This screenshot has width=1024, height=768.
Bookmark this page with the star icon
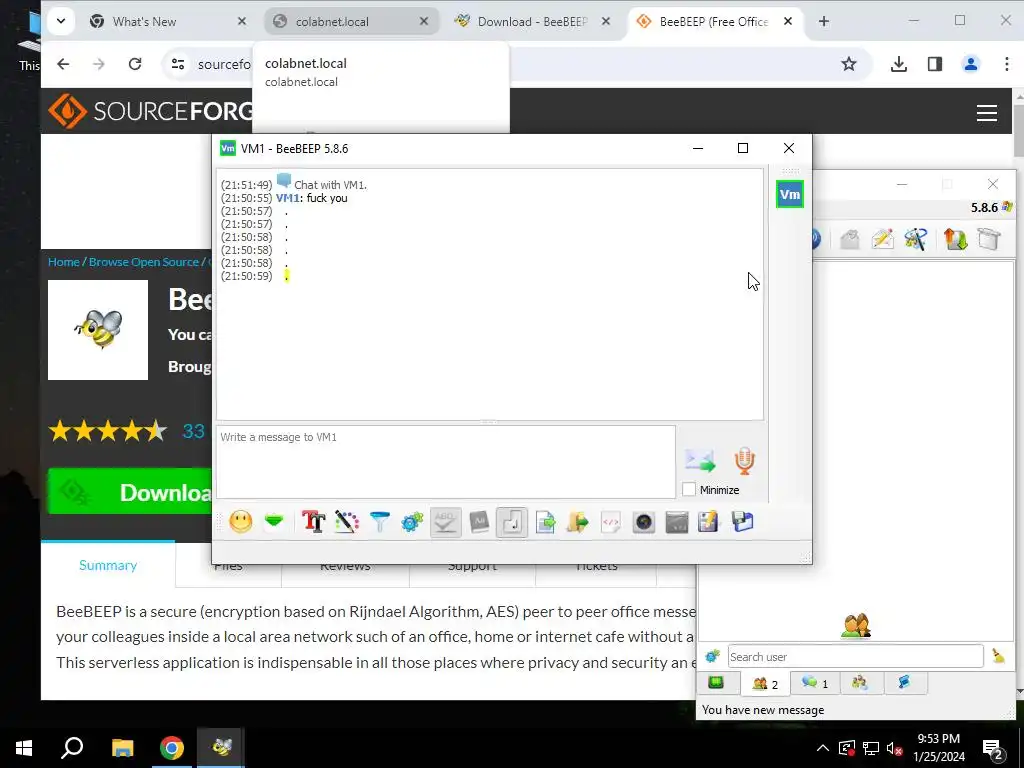coord(848,64)
